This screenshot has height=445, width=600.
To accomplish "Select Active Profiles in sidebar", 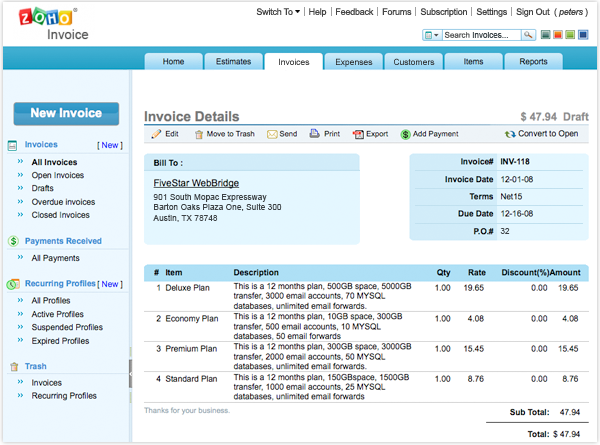I will [x=57, y=314].
